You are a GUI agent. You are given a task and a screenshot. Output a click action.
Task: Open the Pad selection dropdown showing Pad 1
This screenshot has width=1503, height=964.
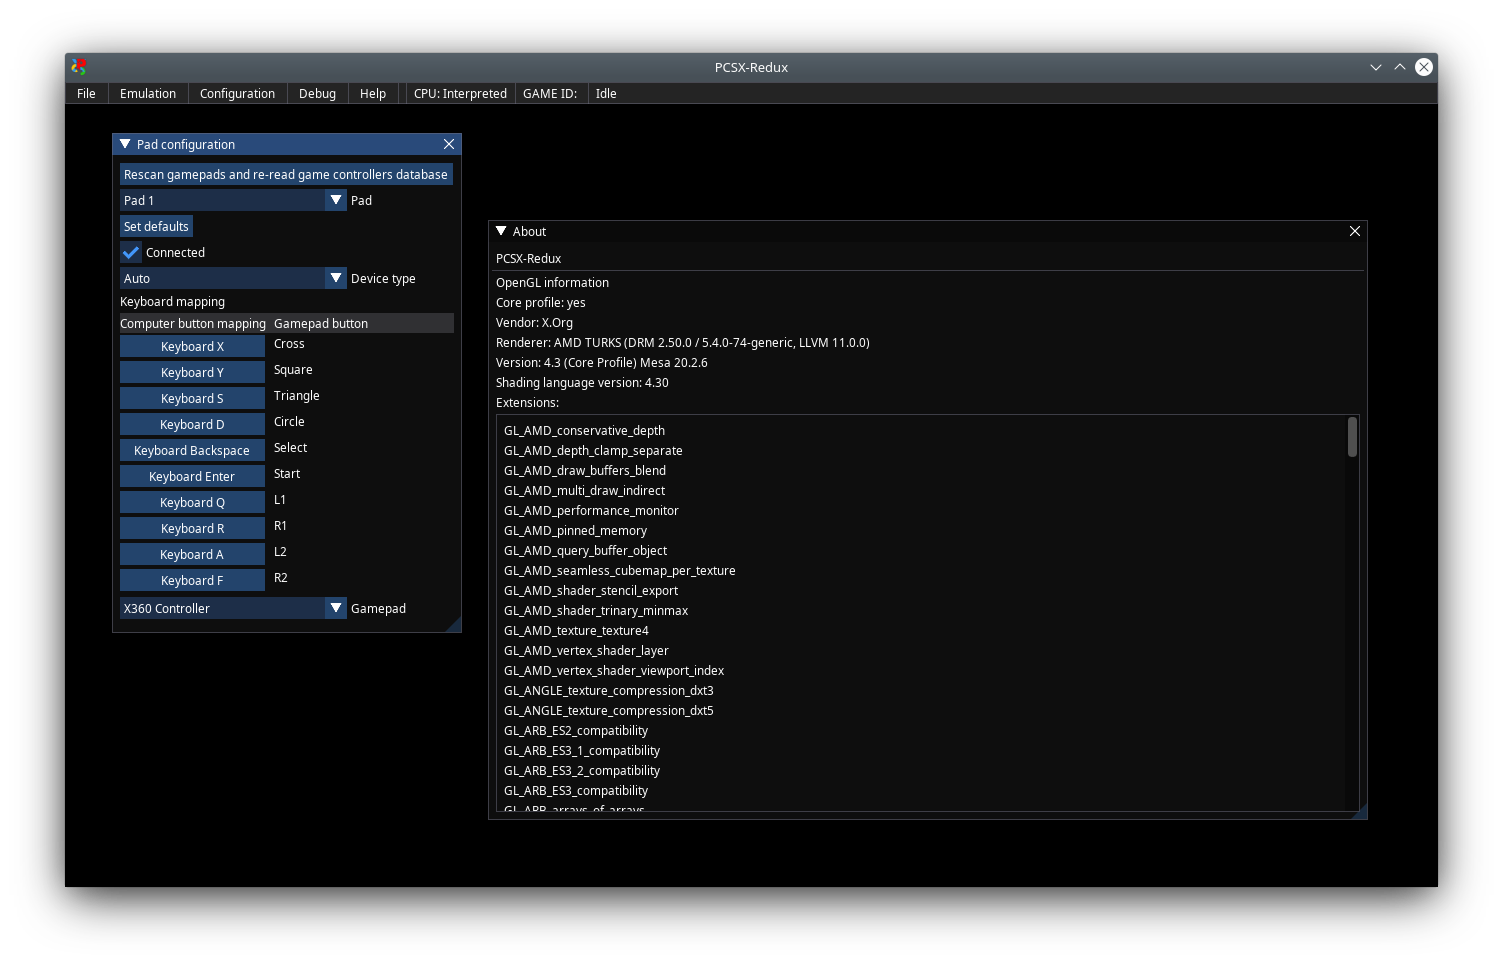[335, 200]
